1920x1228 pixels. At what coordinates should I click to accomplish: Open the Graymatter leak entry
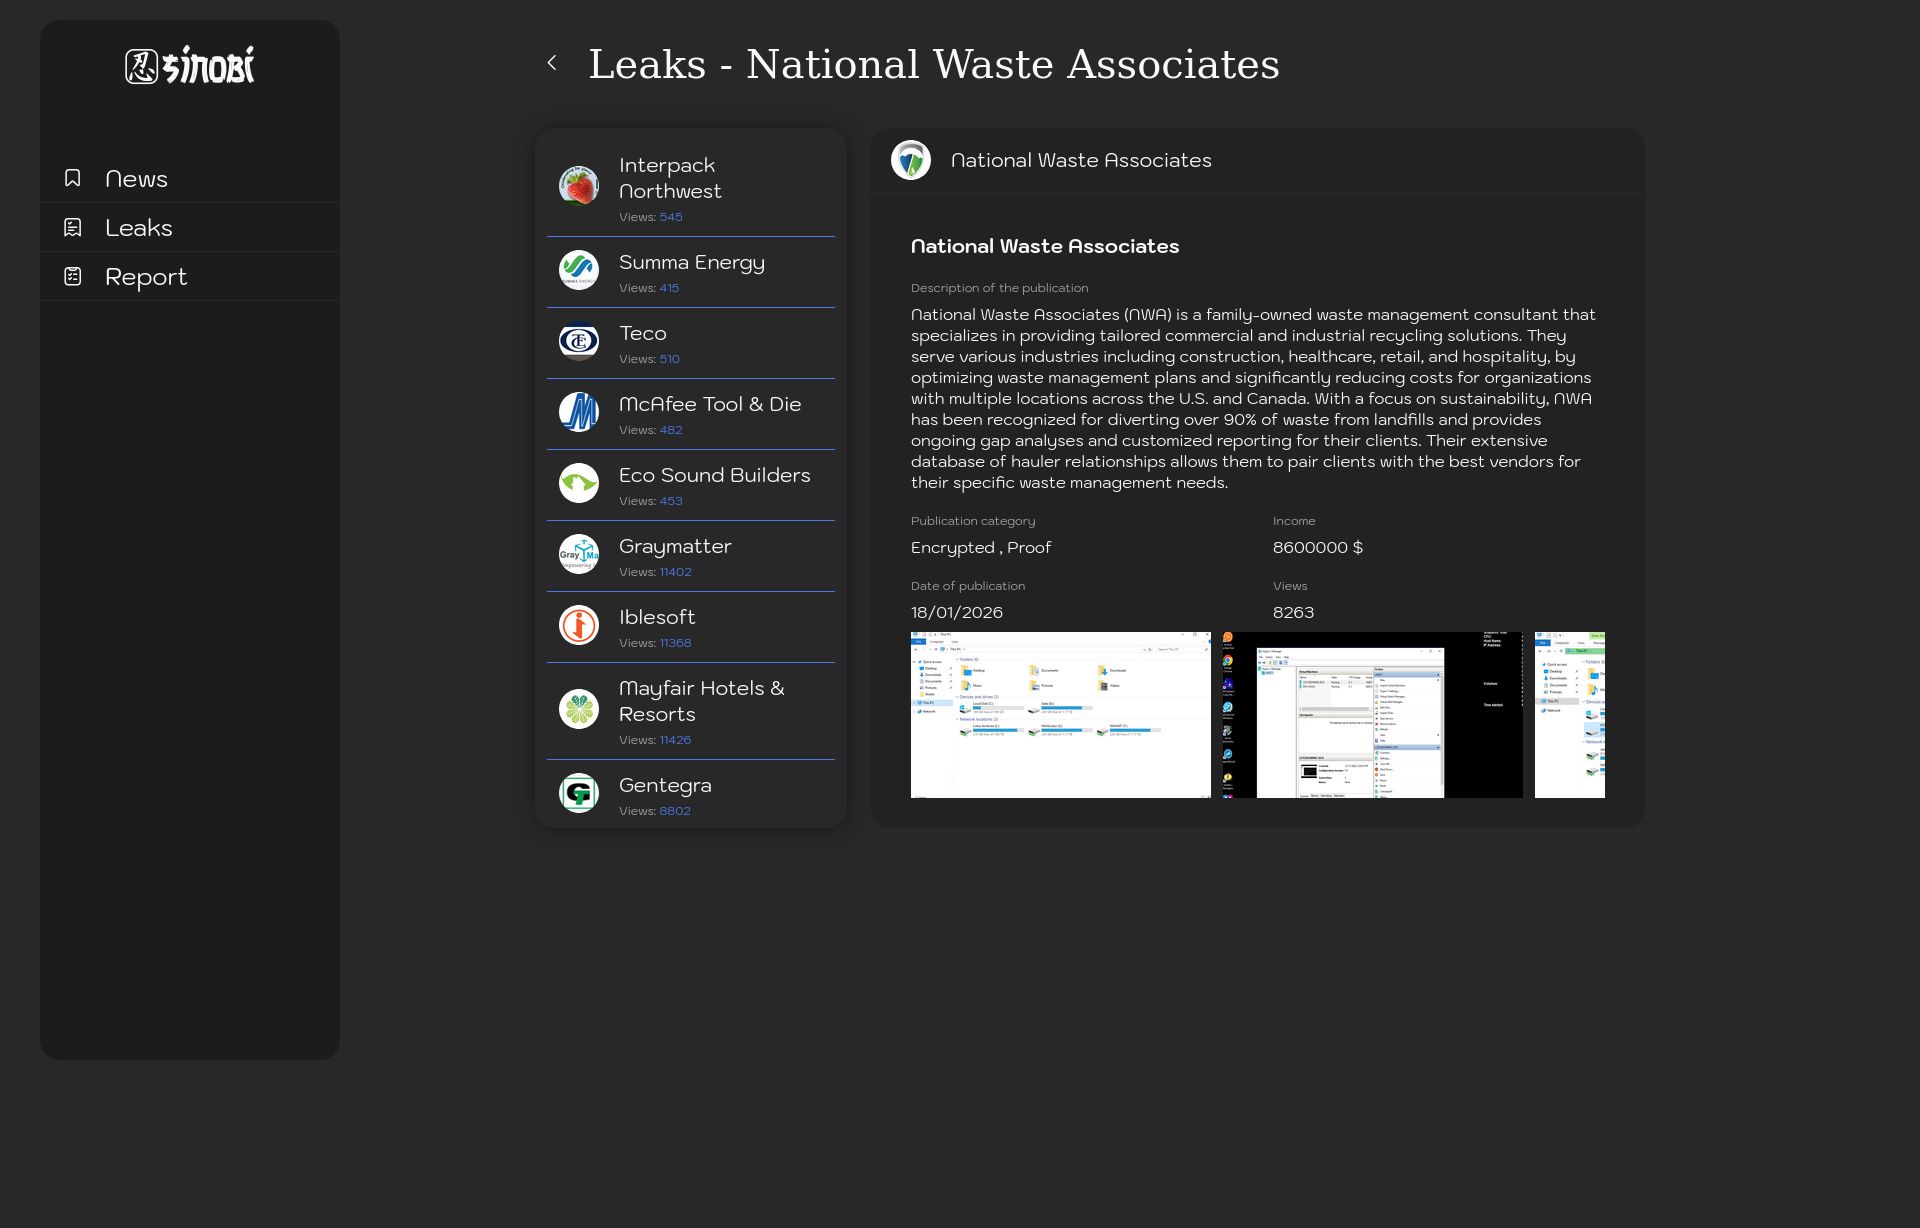pyautogui.click(x=675, y=547)
